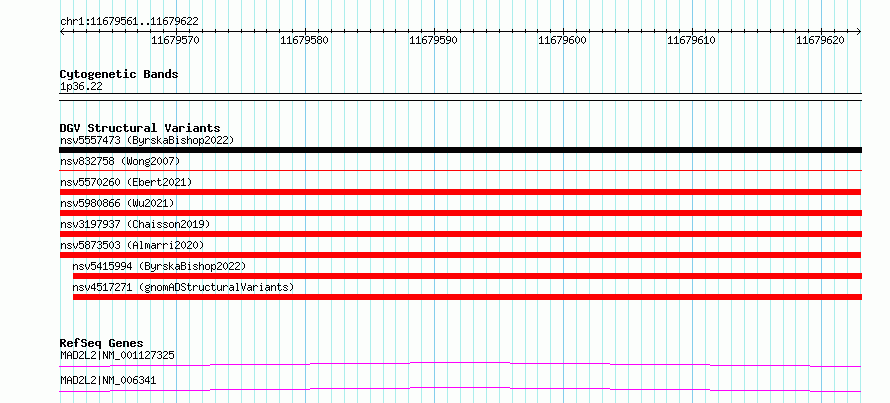Click the 11679580 ruler position label
The height and width of the screenshot is (403, 890).
tap(304, 40)
